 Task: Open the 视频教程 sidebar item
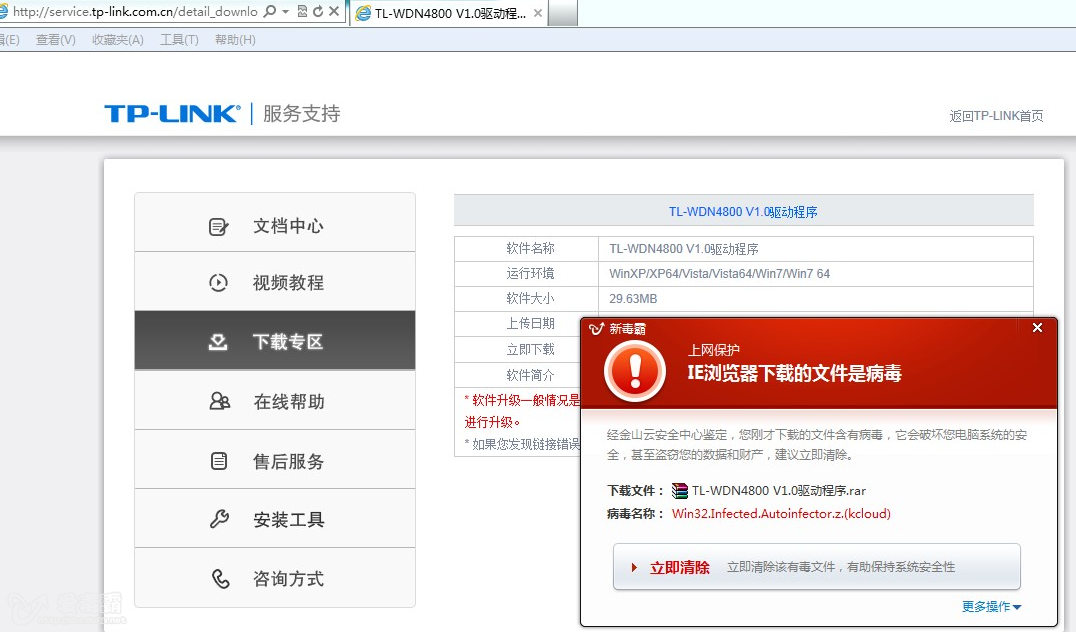tap(275, 282)
